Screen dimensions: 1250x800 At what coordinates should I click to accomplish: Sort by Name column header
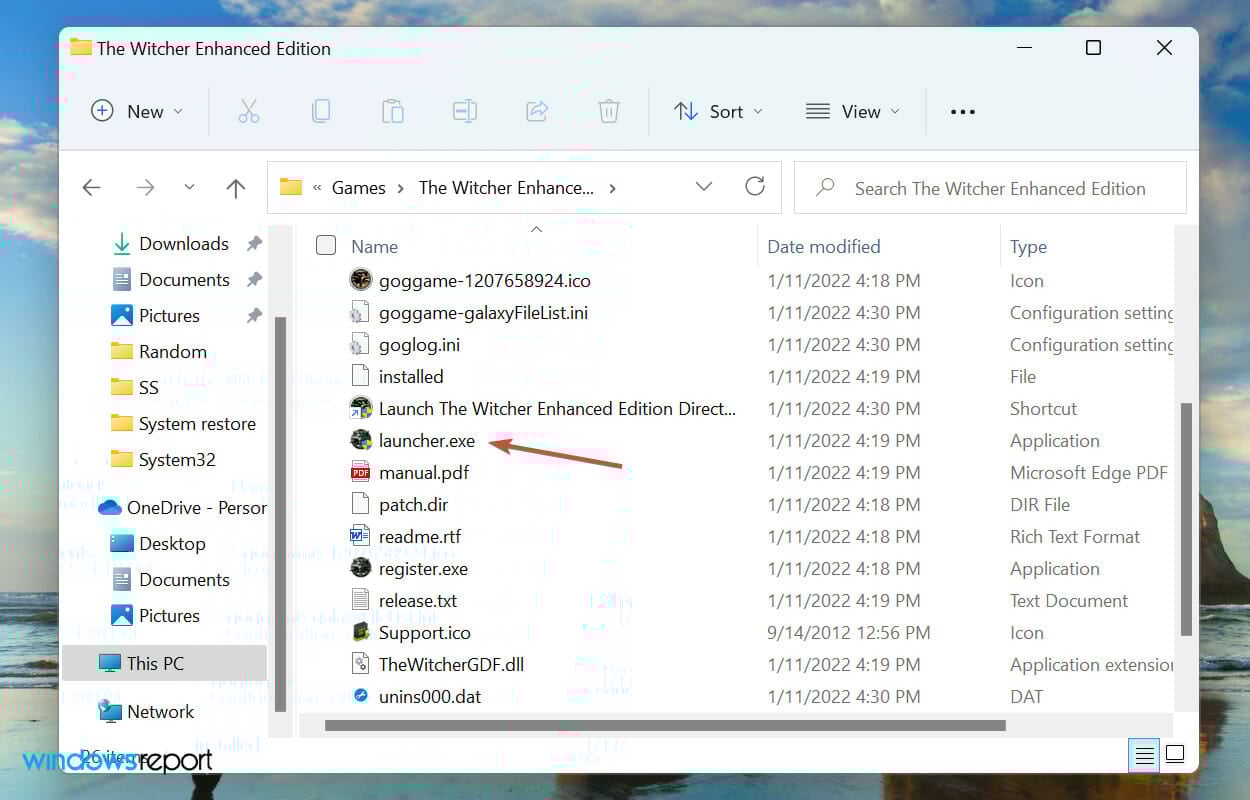pyautogui.click(x=374, y=246)
